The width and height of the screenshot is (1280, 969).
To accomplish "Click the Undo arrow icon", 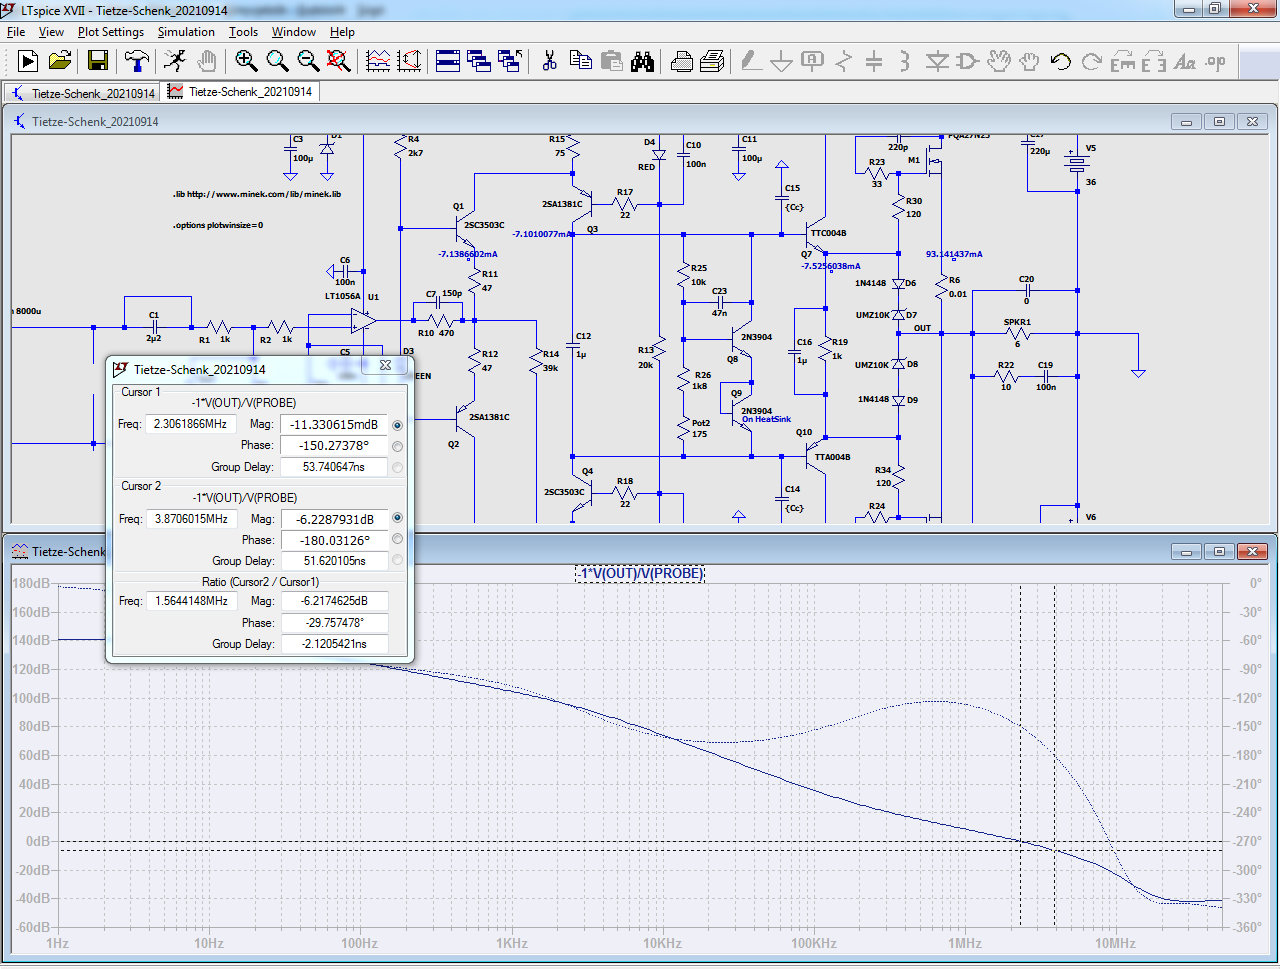I will (1060, 61).
